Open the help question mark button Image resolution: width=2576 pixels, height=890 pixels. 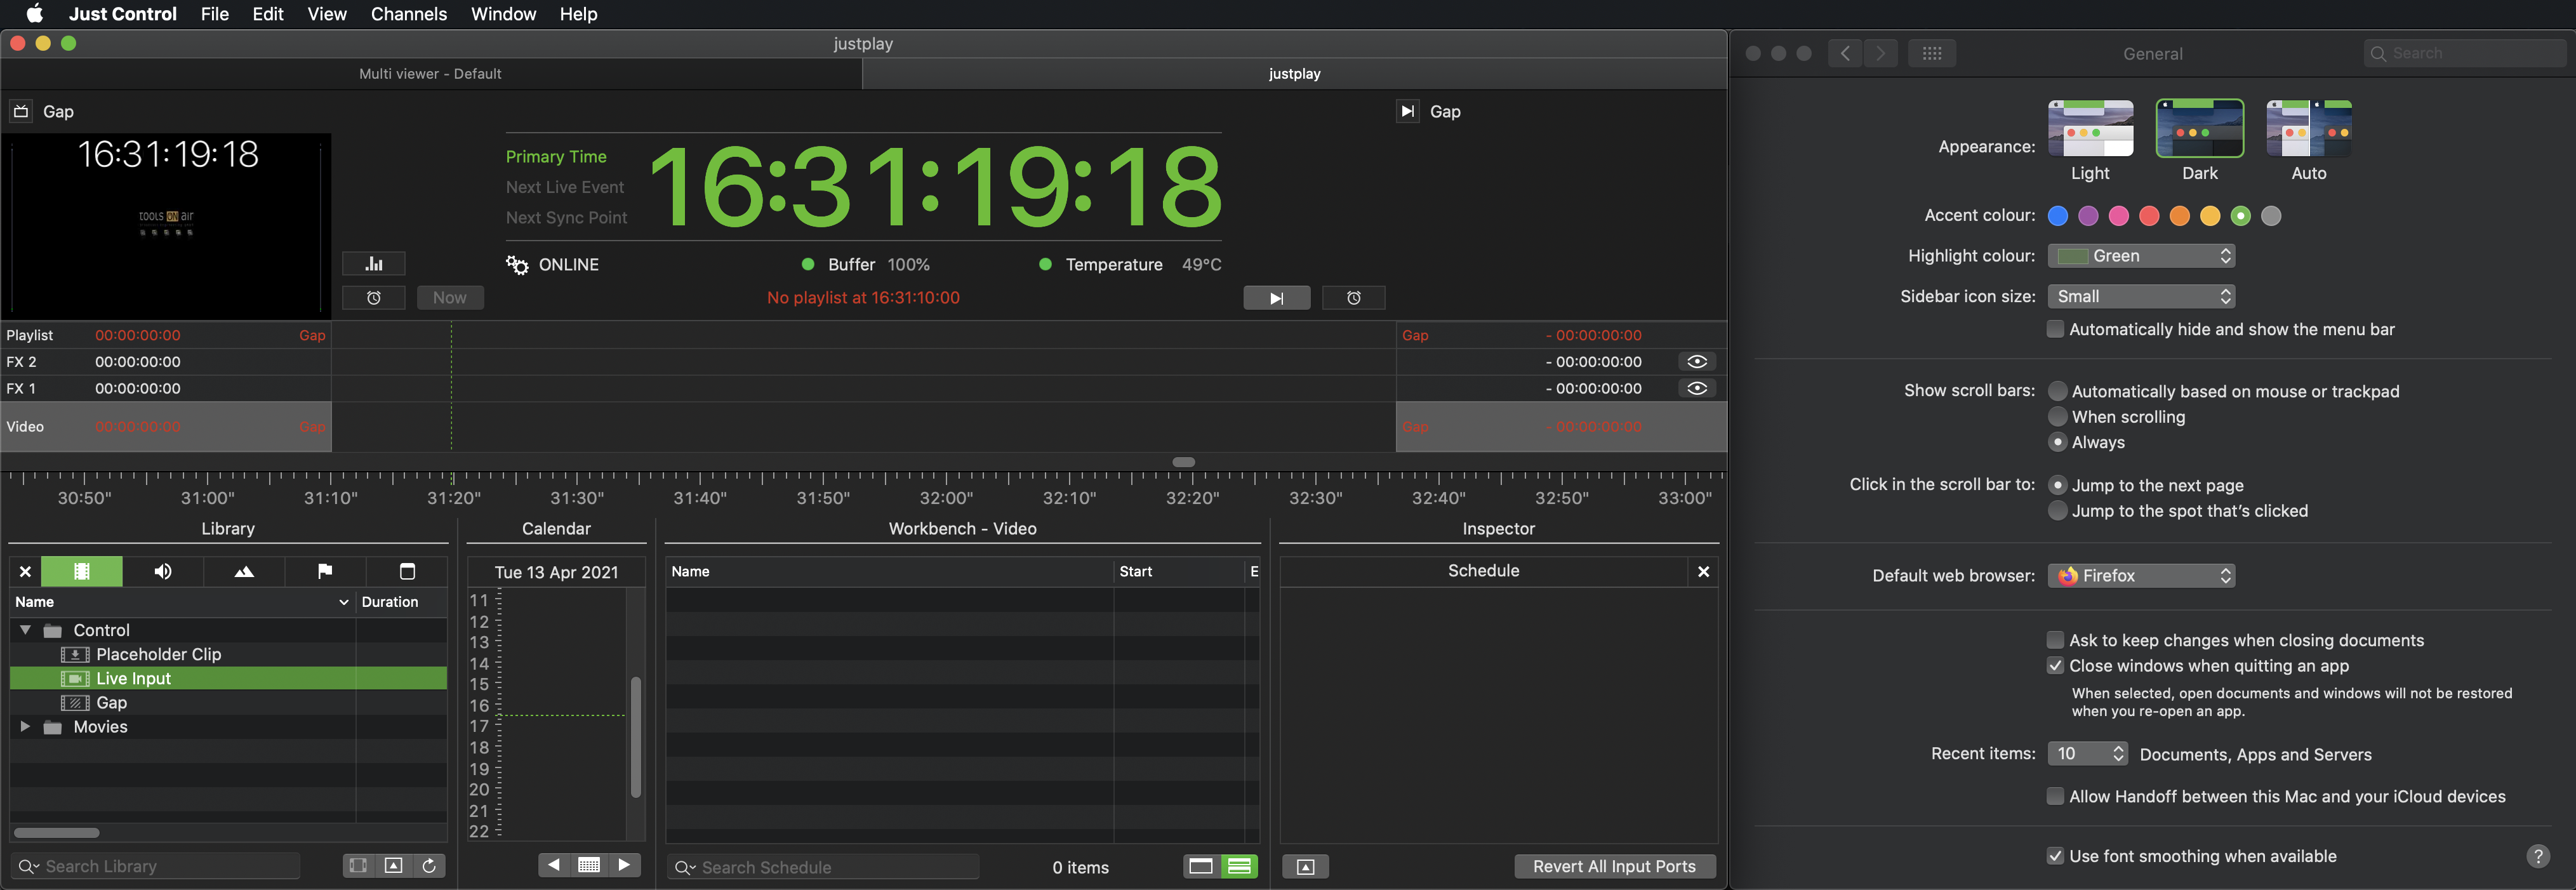2538,856
